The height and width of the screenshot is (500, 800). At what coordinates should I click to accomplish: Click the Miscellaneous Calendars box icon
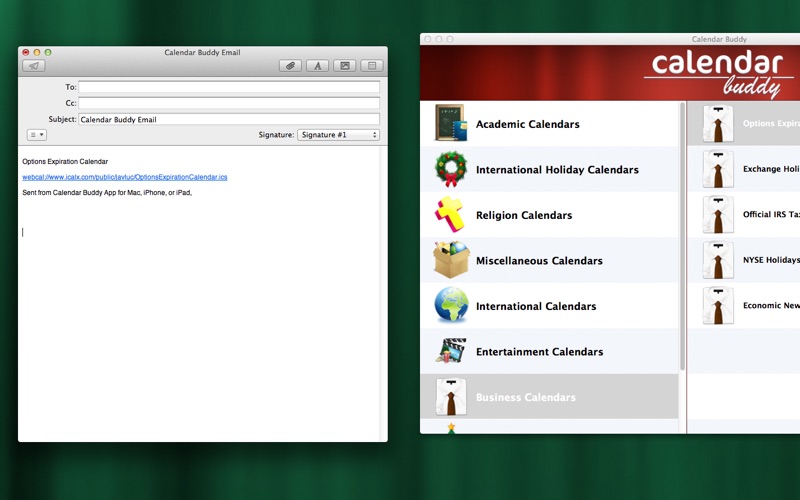451,260
